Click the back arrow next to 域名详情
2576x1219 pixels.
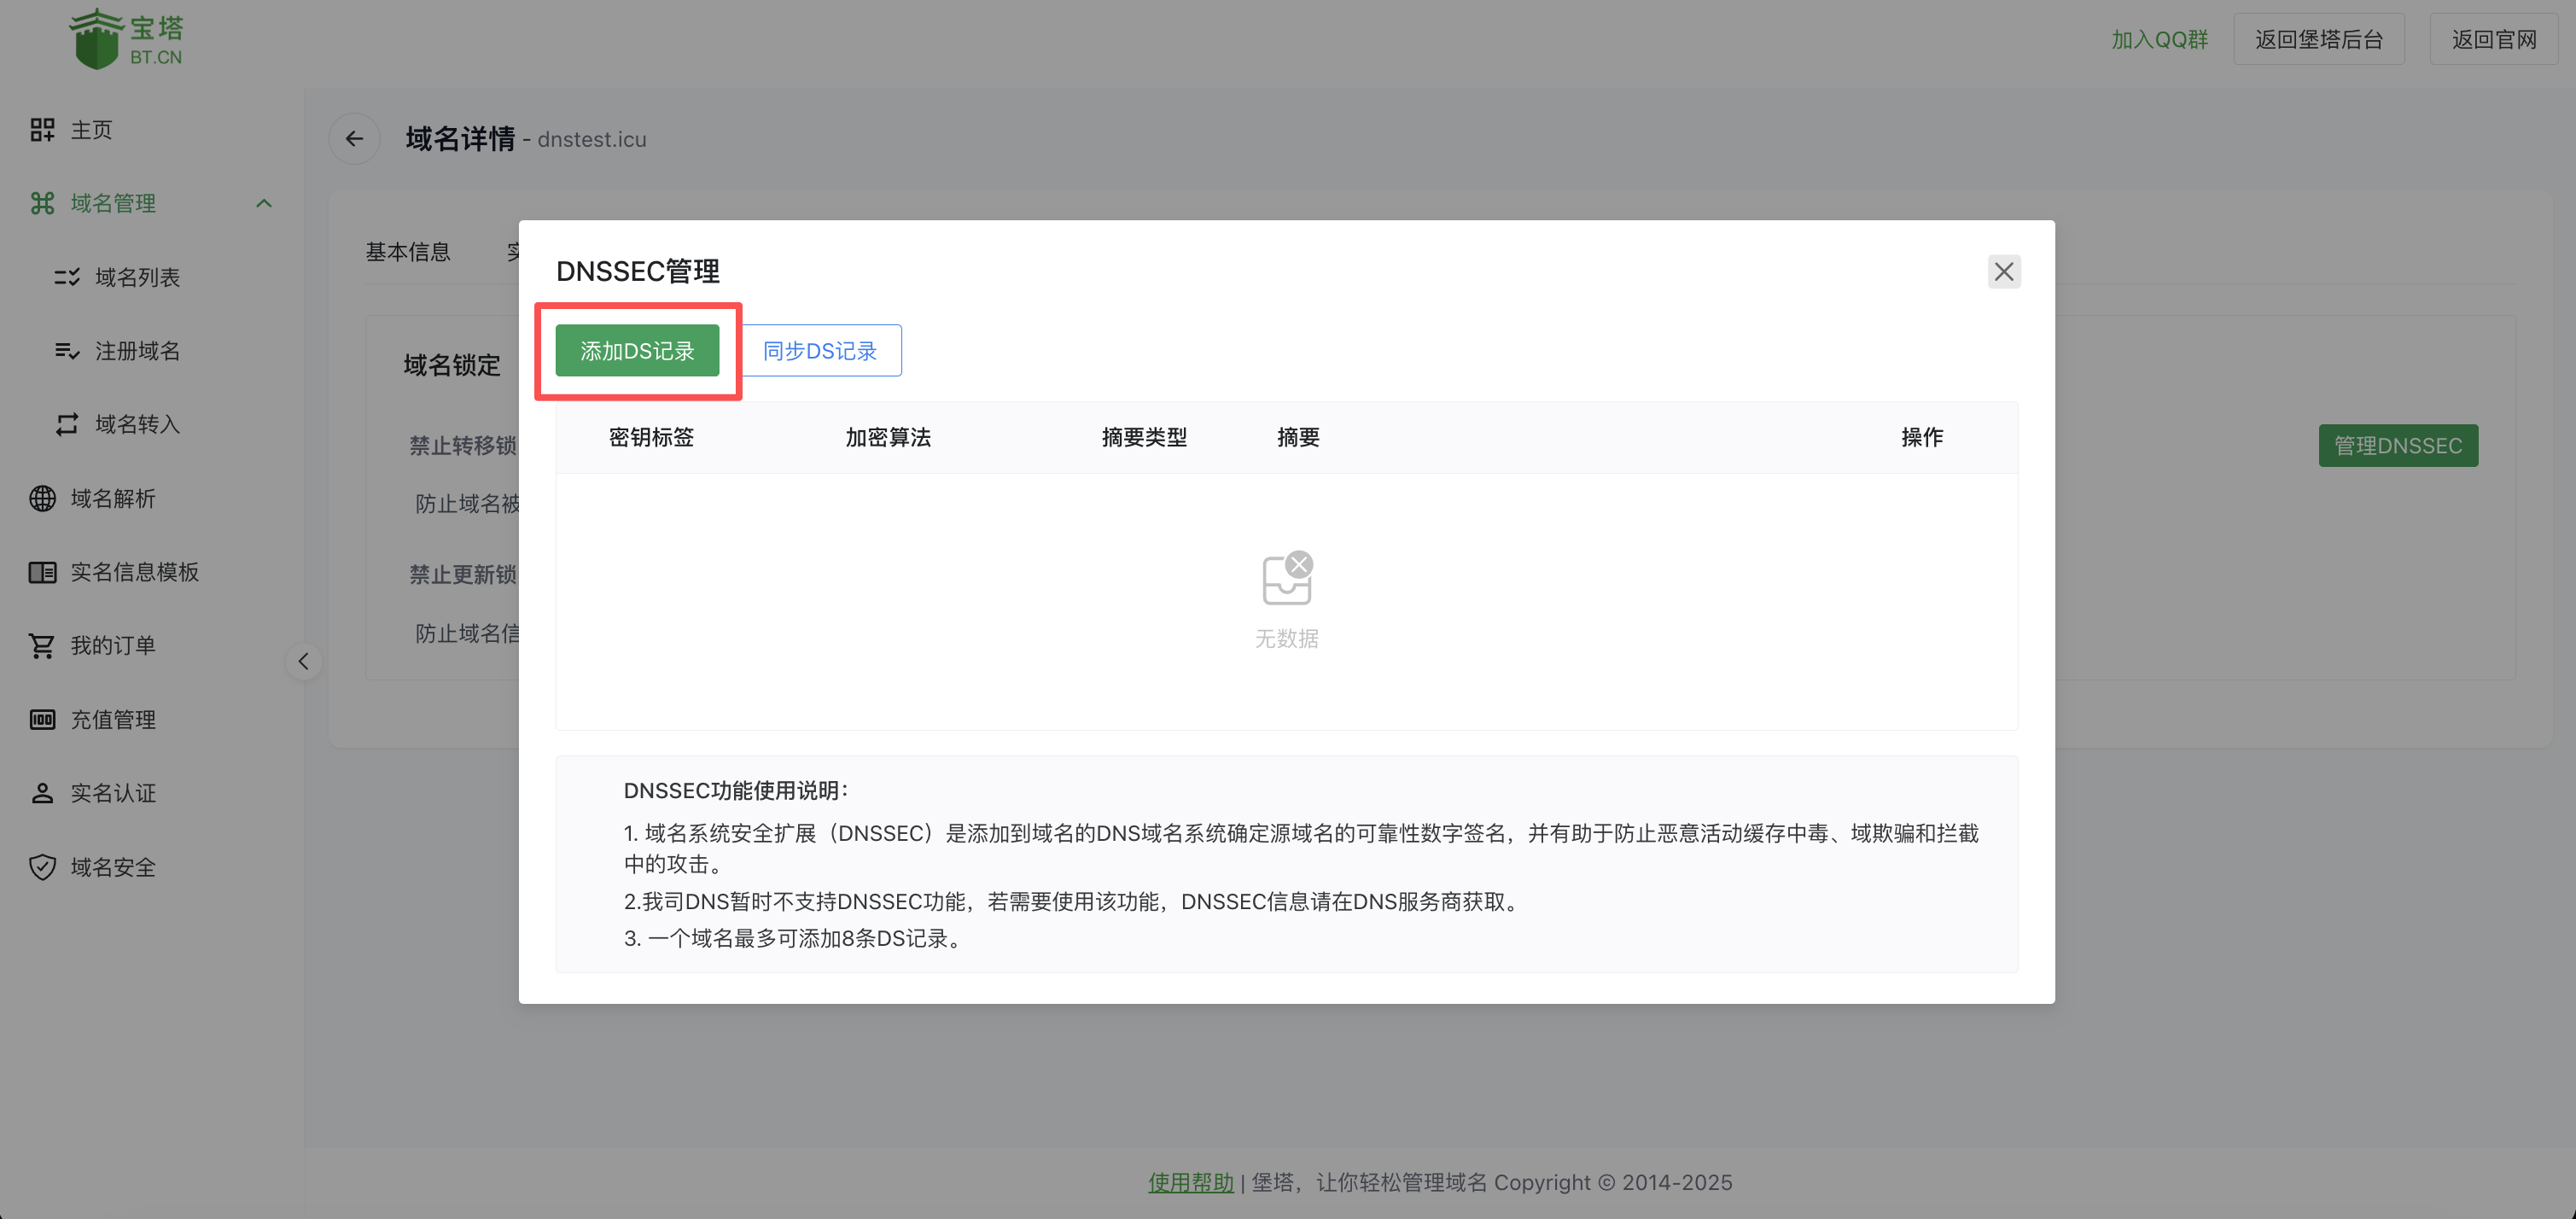point(354,139)
